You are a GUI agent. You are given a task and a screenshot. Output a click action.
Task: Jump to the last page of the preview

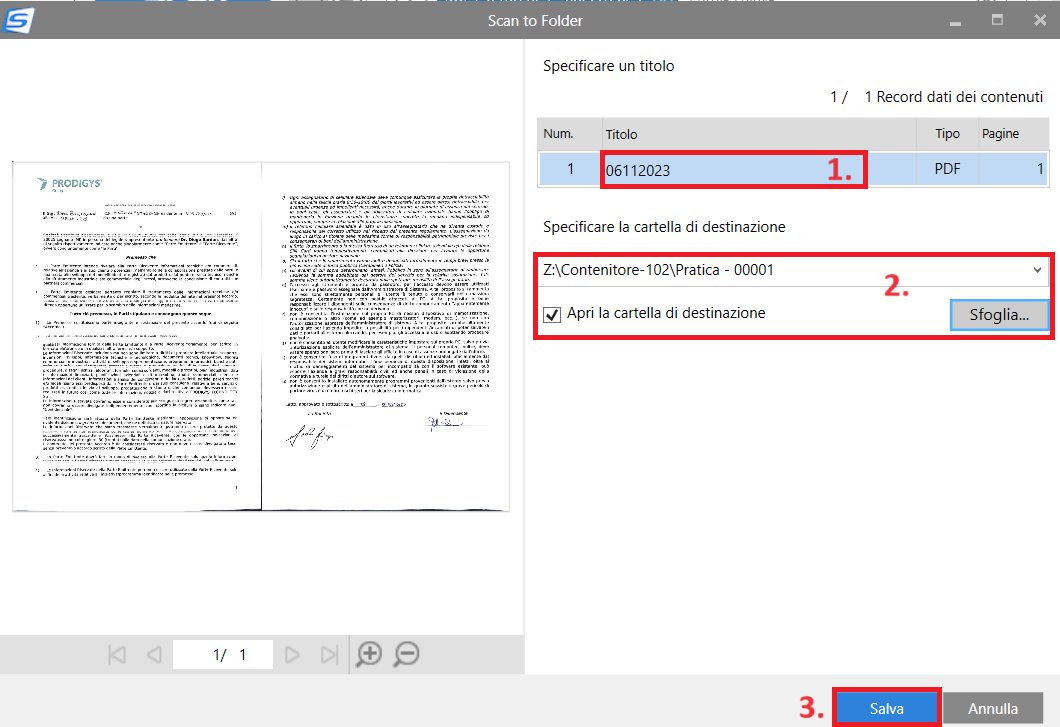[329, 655]
